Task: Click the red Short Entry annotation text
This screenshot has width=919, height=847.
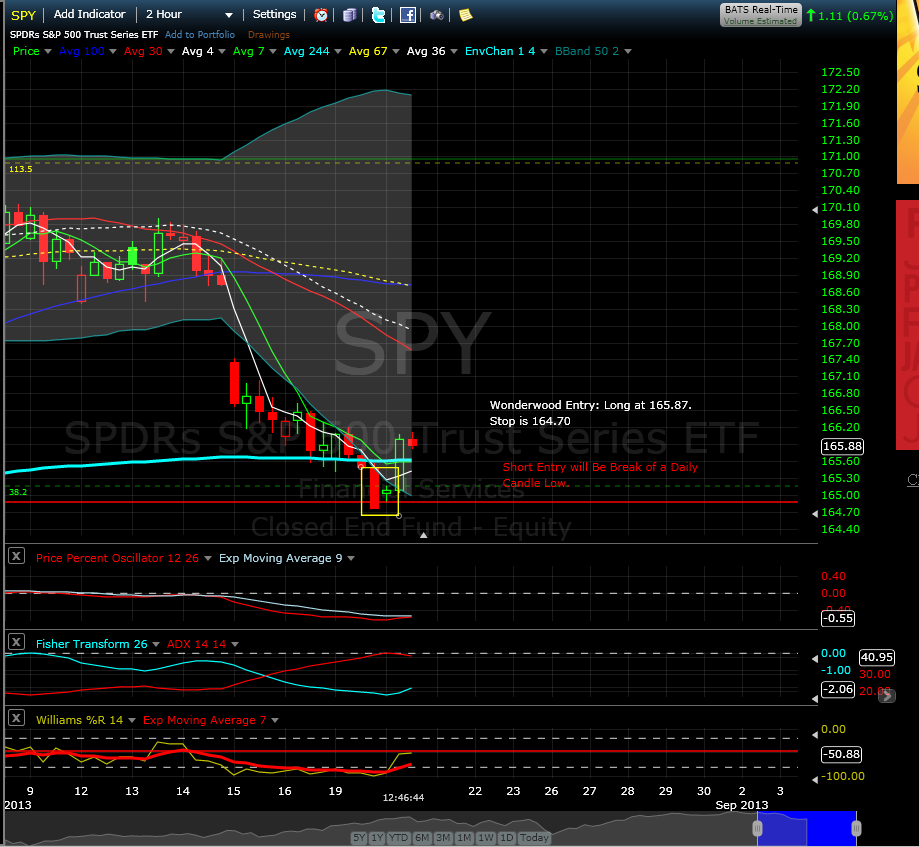Action: [x=600, y=475]
